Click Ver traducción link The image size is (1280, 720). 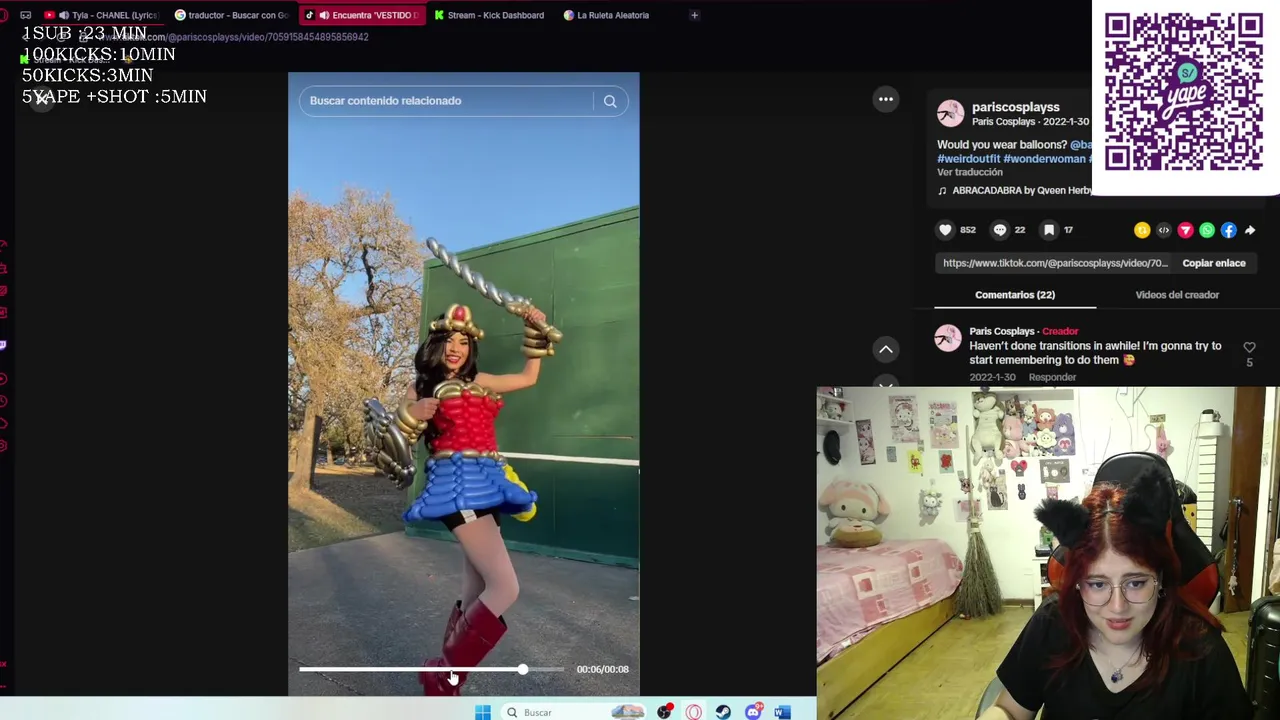970,172
